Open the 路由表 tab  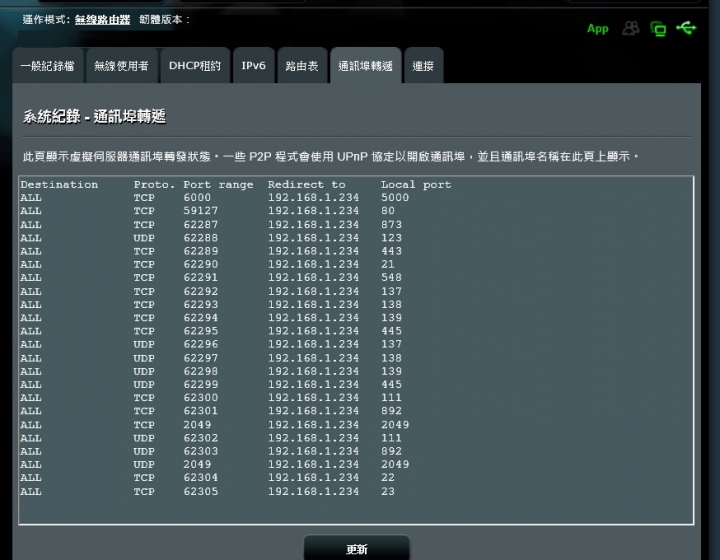[302, 66]
